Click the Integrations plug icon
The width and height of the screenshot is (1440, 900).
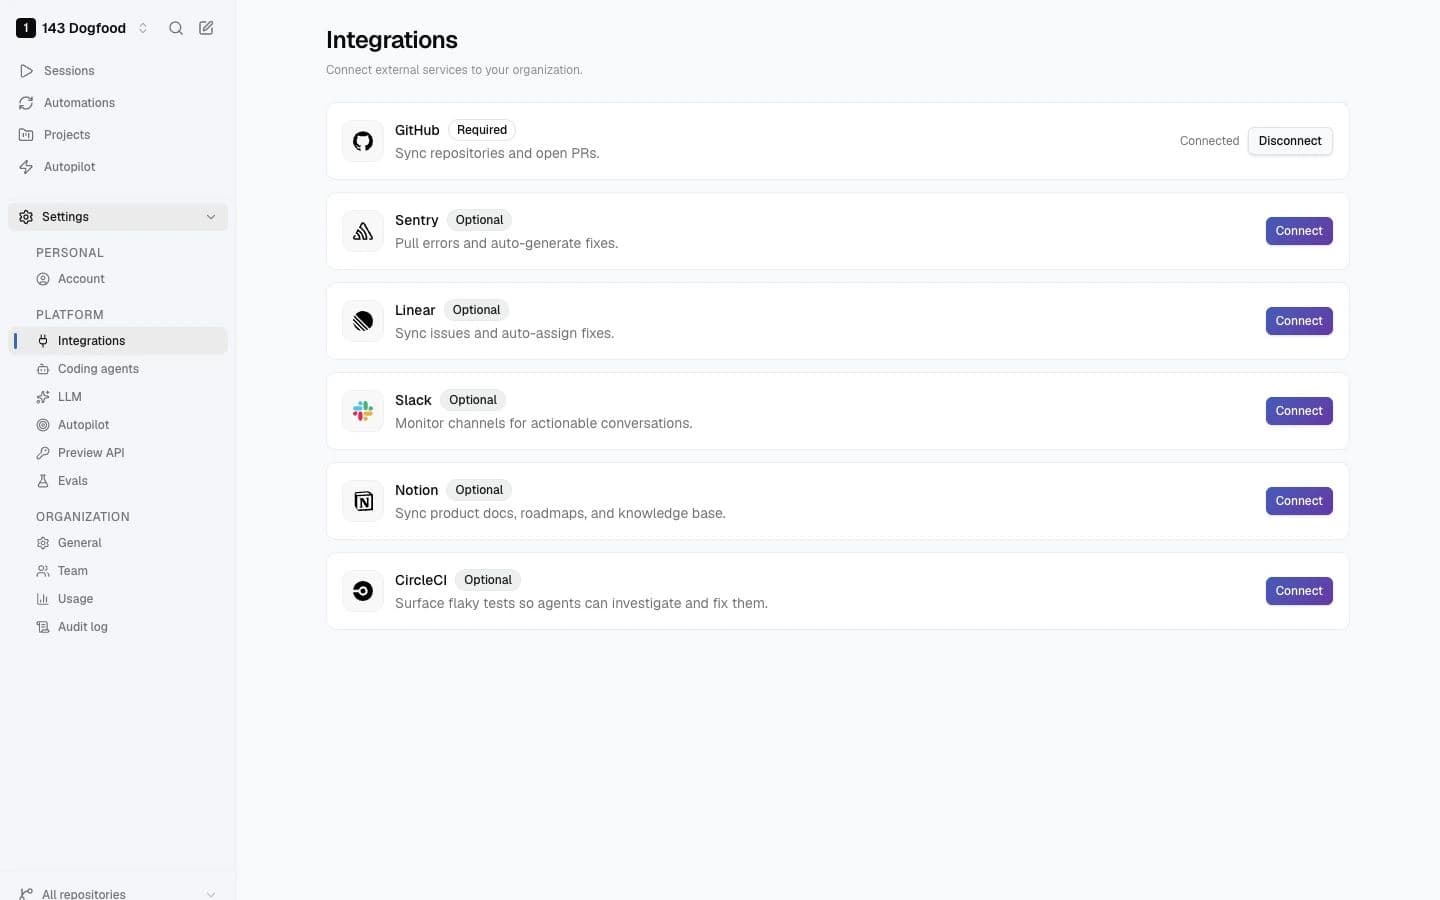pos(43,341)
